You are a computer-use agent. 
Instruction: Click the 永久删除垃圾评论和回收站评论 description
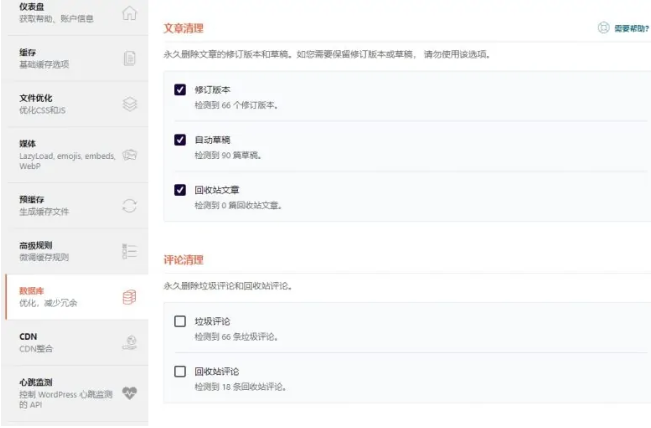(228, 286)
